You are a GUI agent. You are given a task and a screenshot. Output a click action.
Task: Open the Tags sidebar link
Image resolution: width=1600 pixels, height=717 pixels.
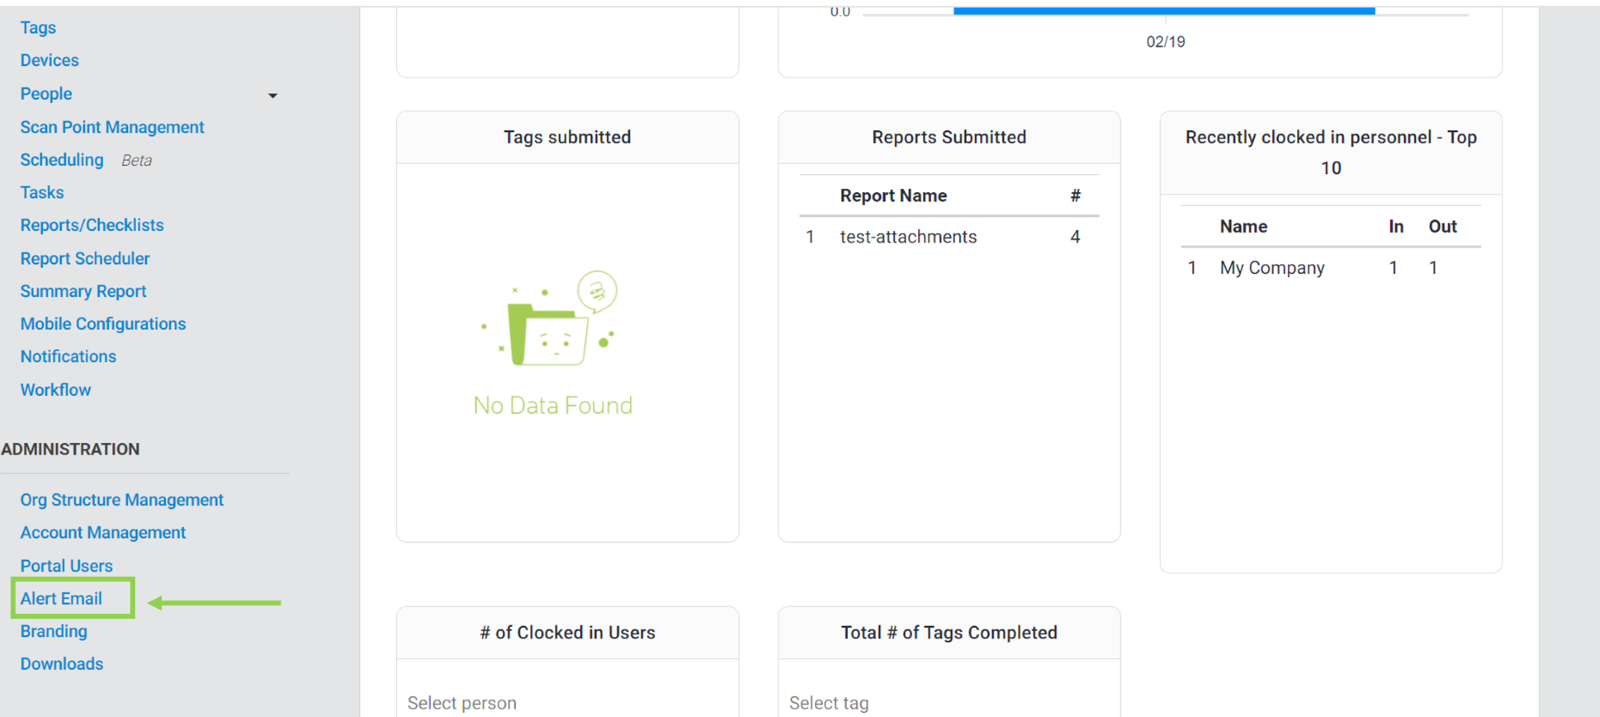(x=38, y=28)
